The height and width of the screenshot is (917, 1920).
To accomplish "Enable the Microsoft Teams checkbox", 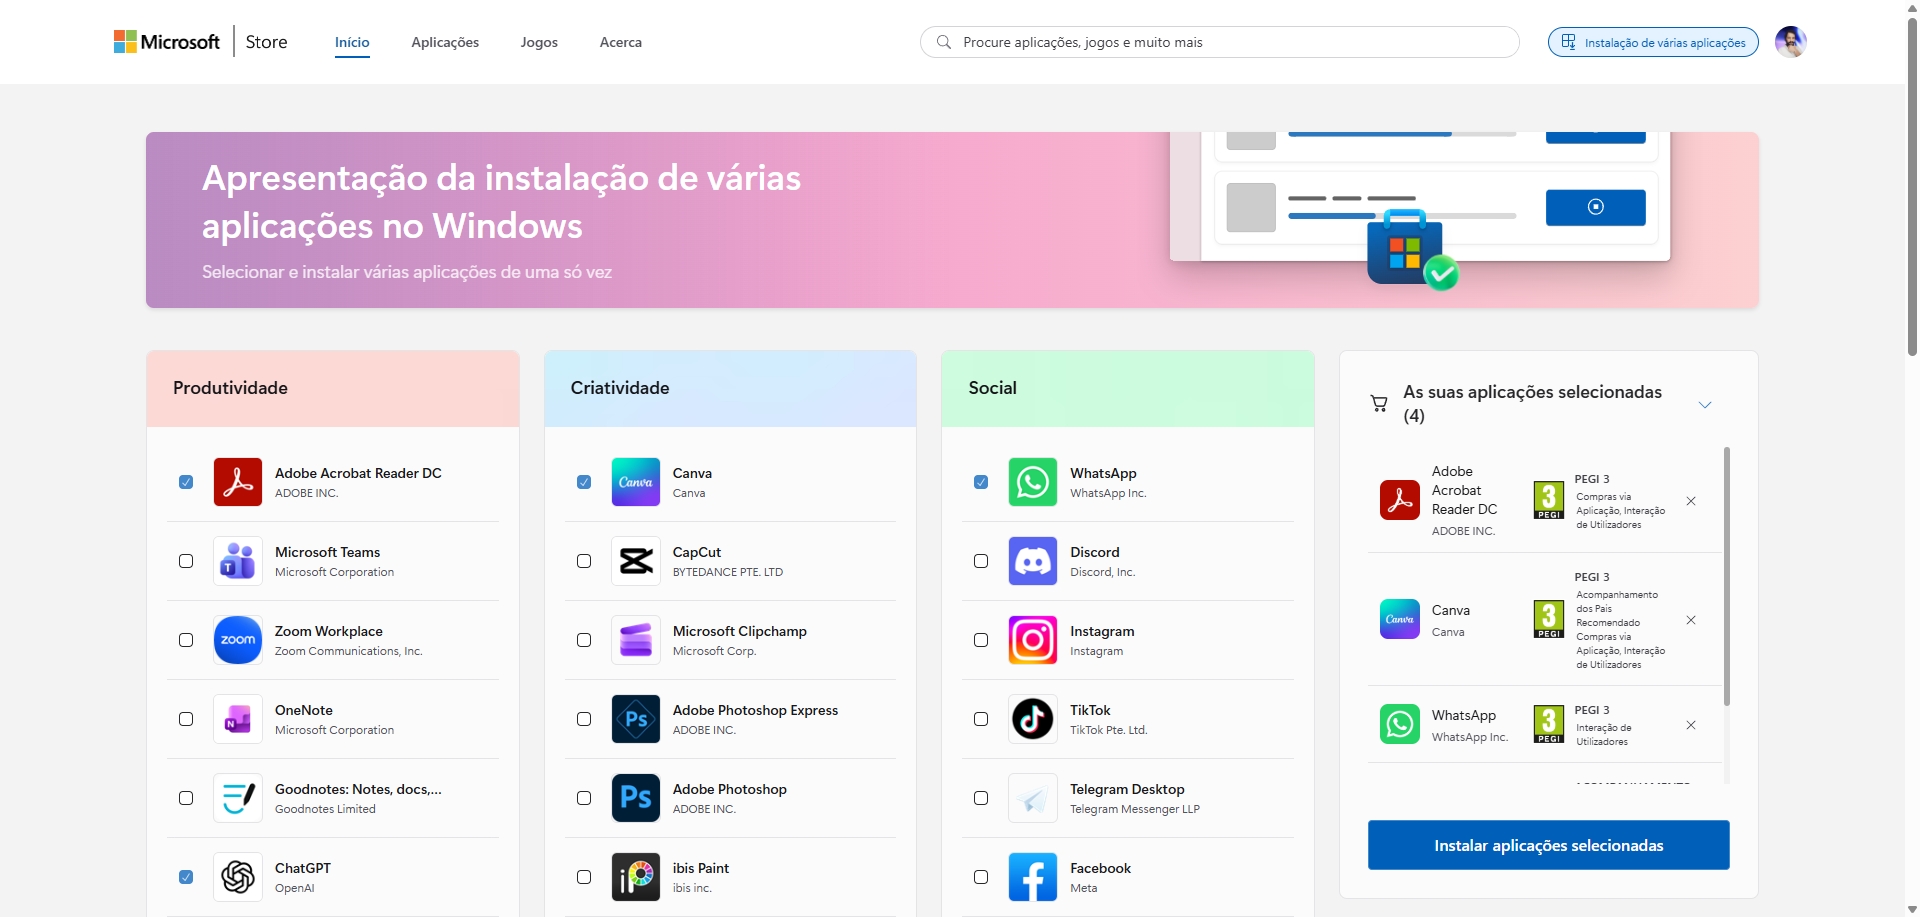I will (x=186, y=561).
